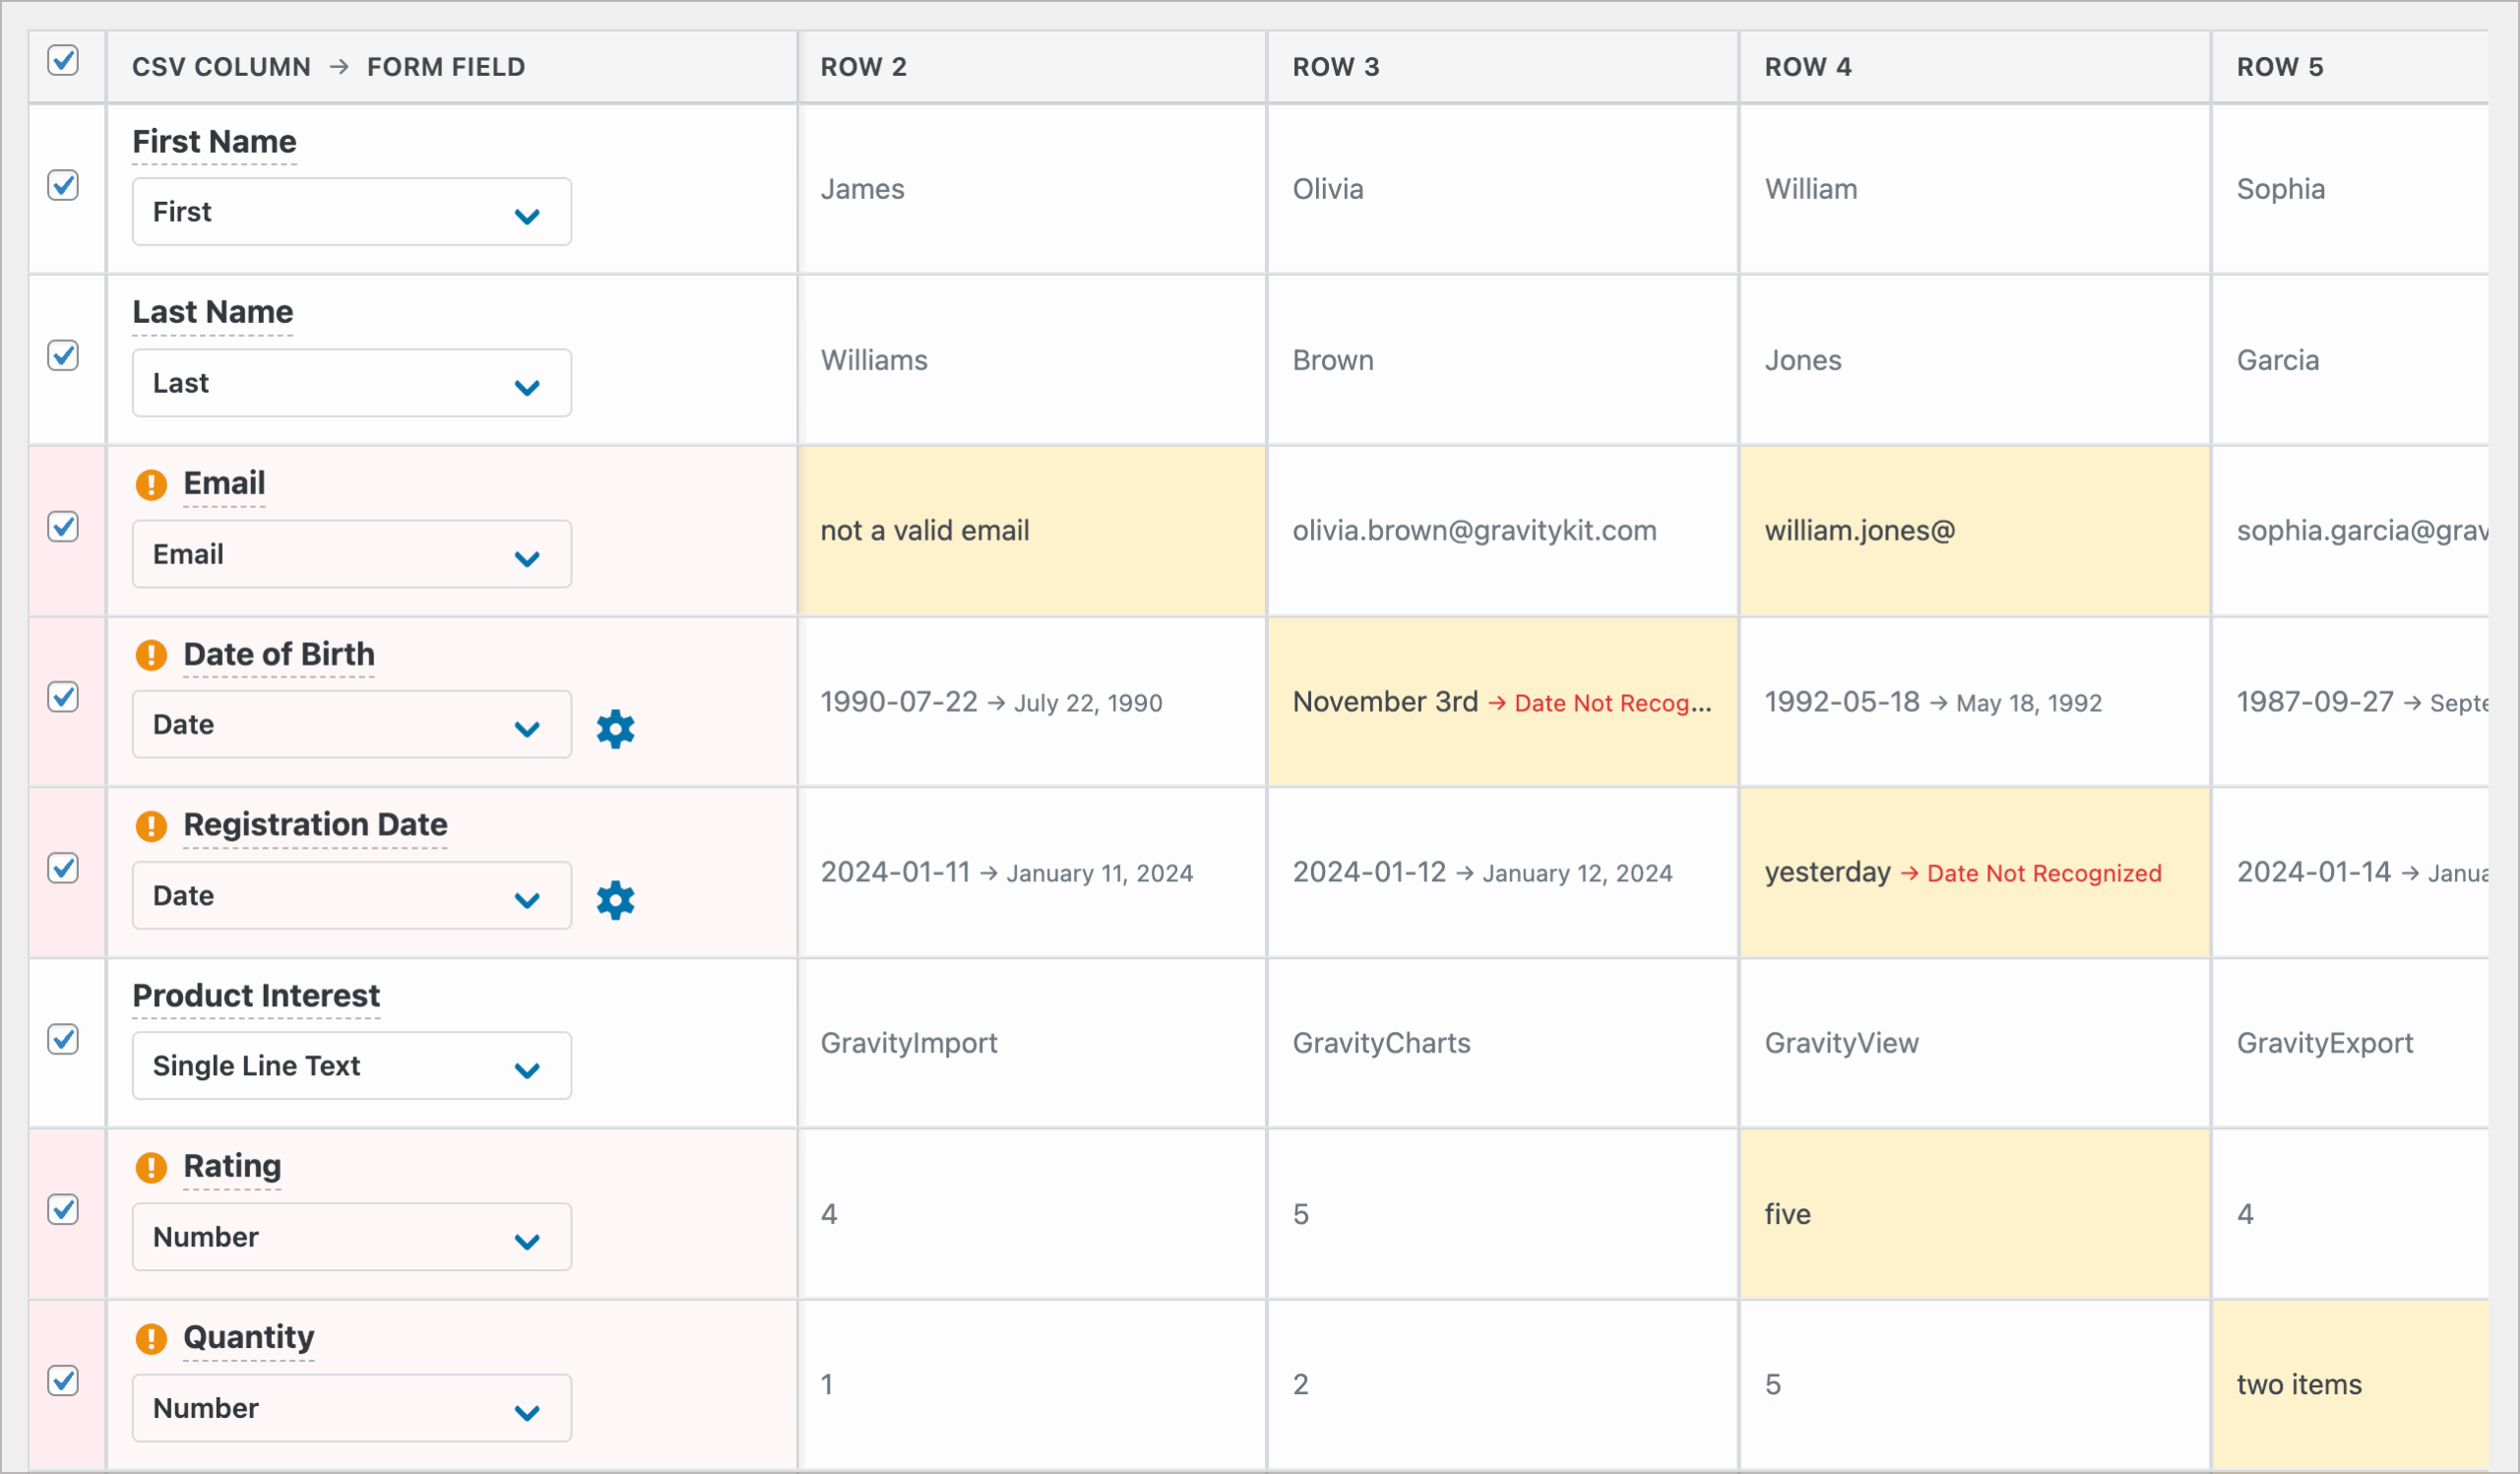Click the warning icon next to Email

click(x=151, y=484)
